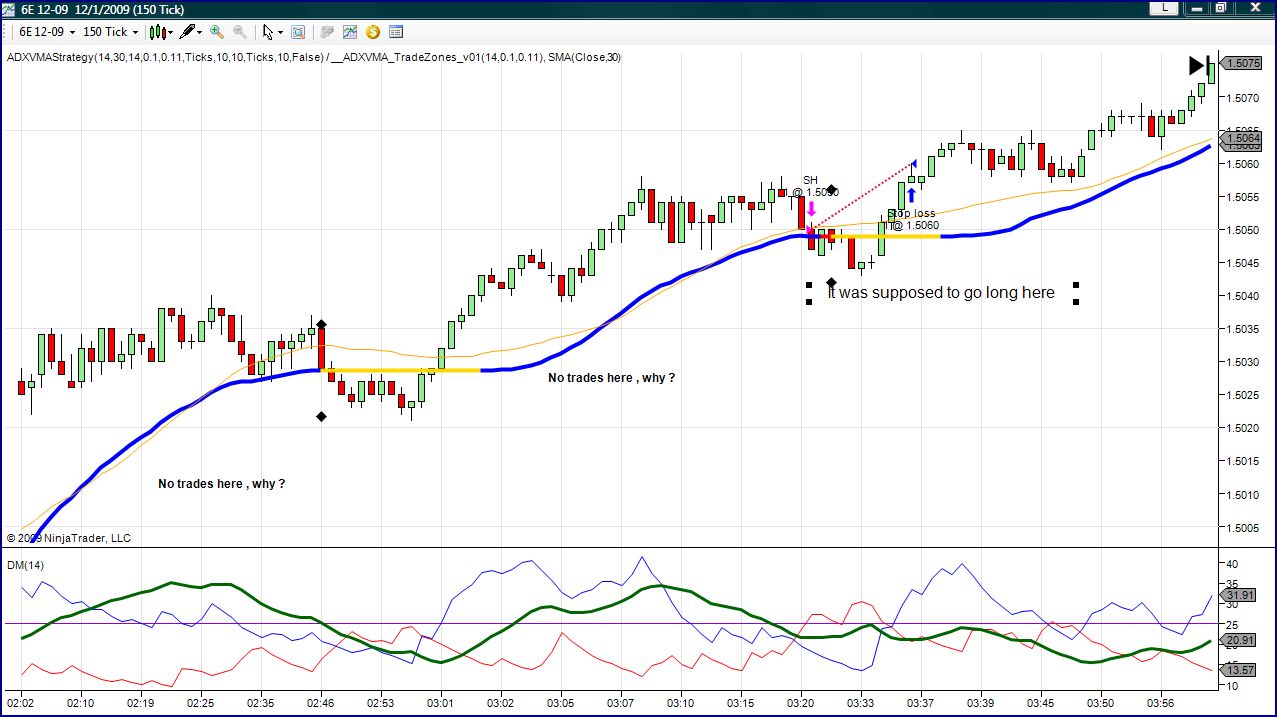Open the Indicators dialog icon
Viewport: 1277px width, 717px height.
click(350, 32)
